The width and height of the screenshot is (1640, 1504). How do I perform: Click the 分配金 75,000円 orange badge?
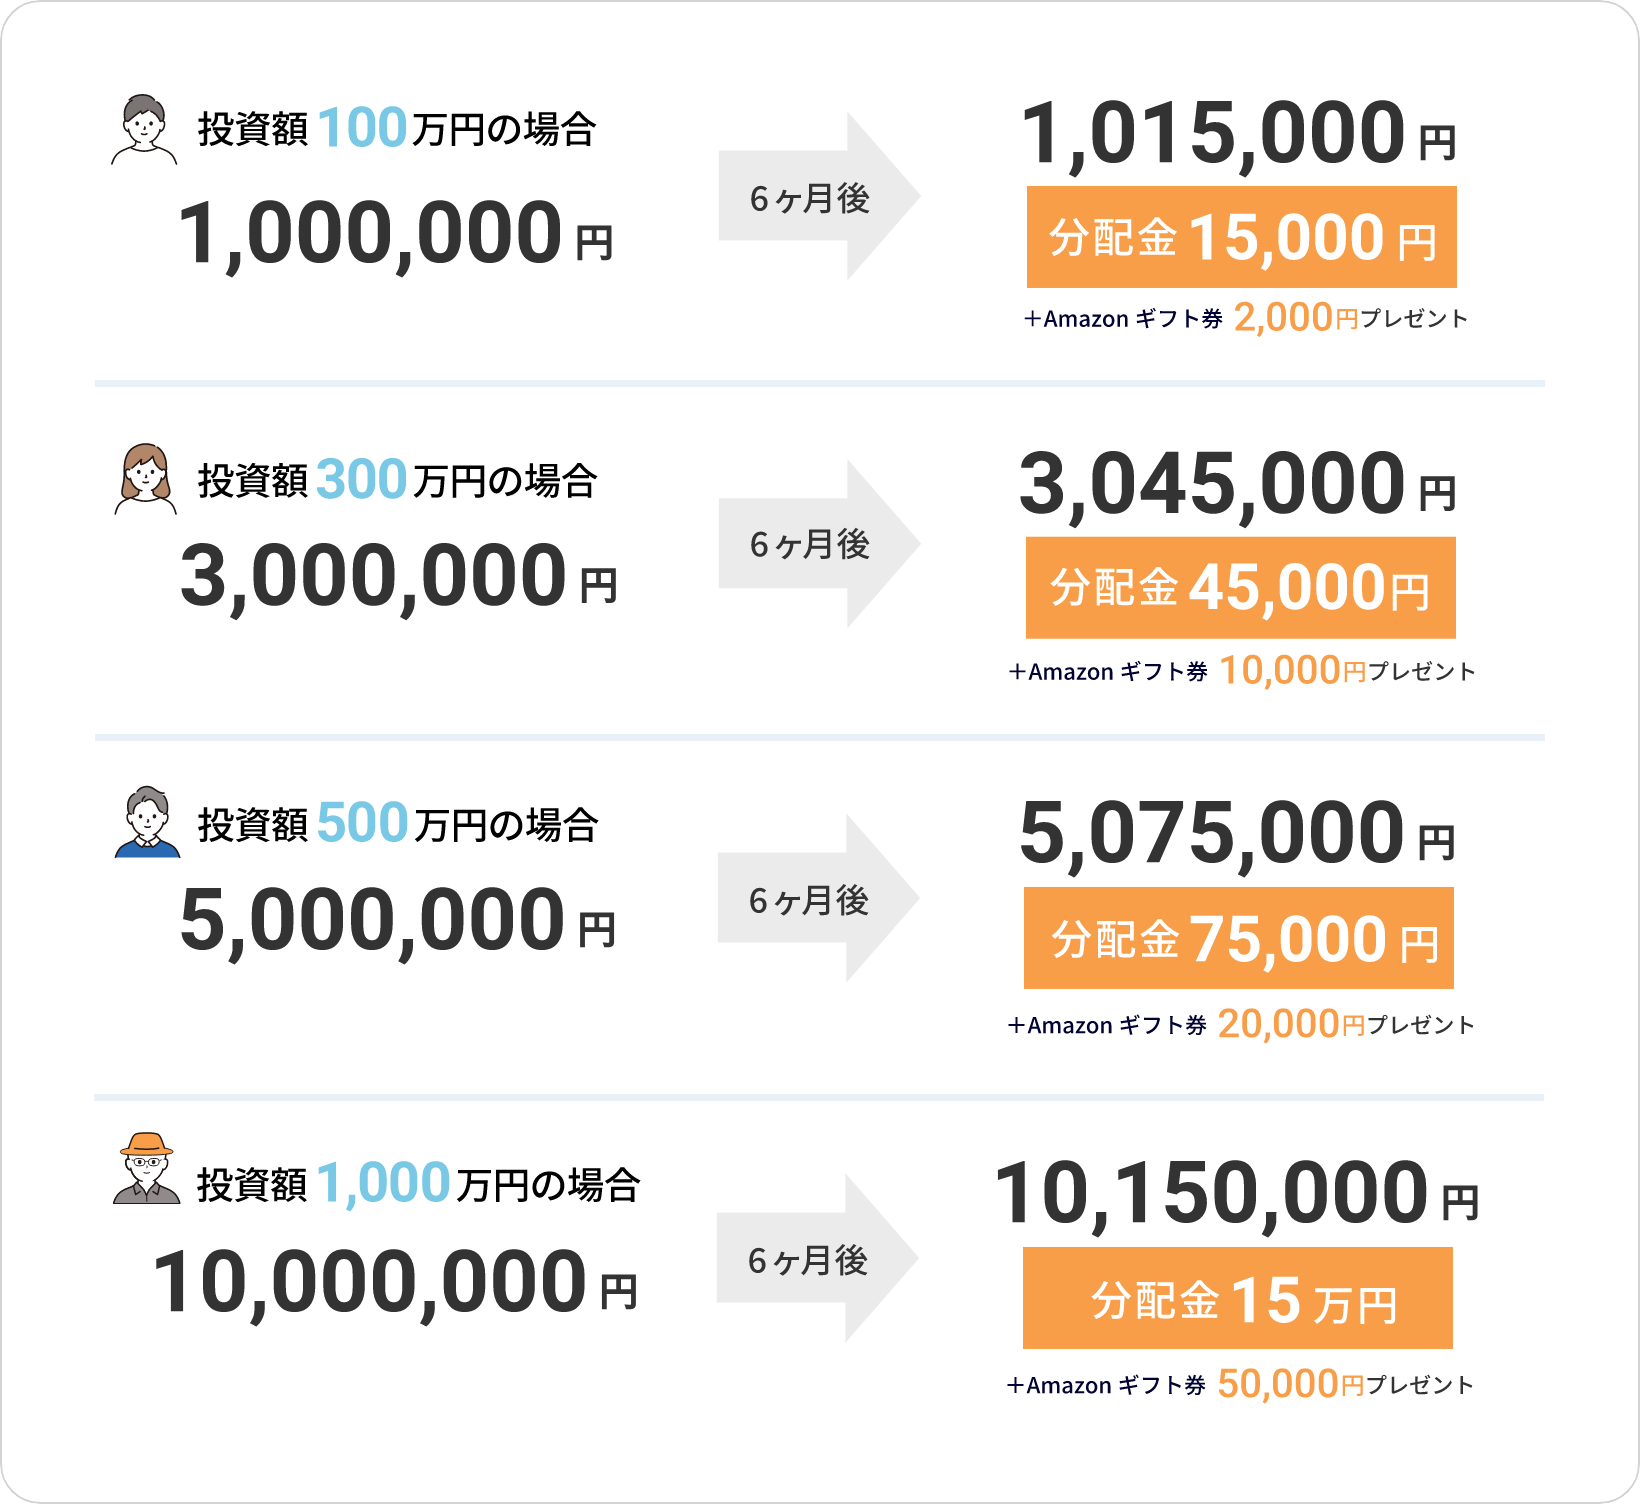click(1238, 938)
